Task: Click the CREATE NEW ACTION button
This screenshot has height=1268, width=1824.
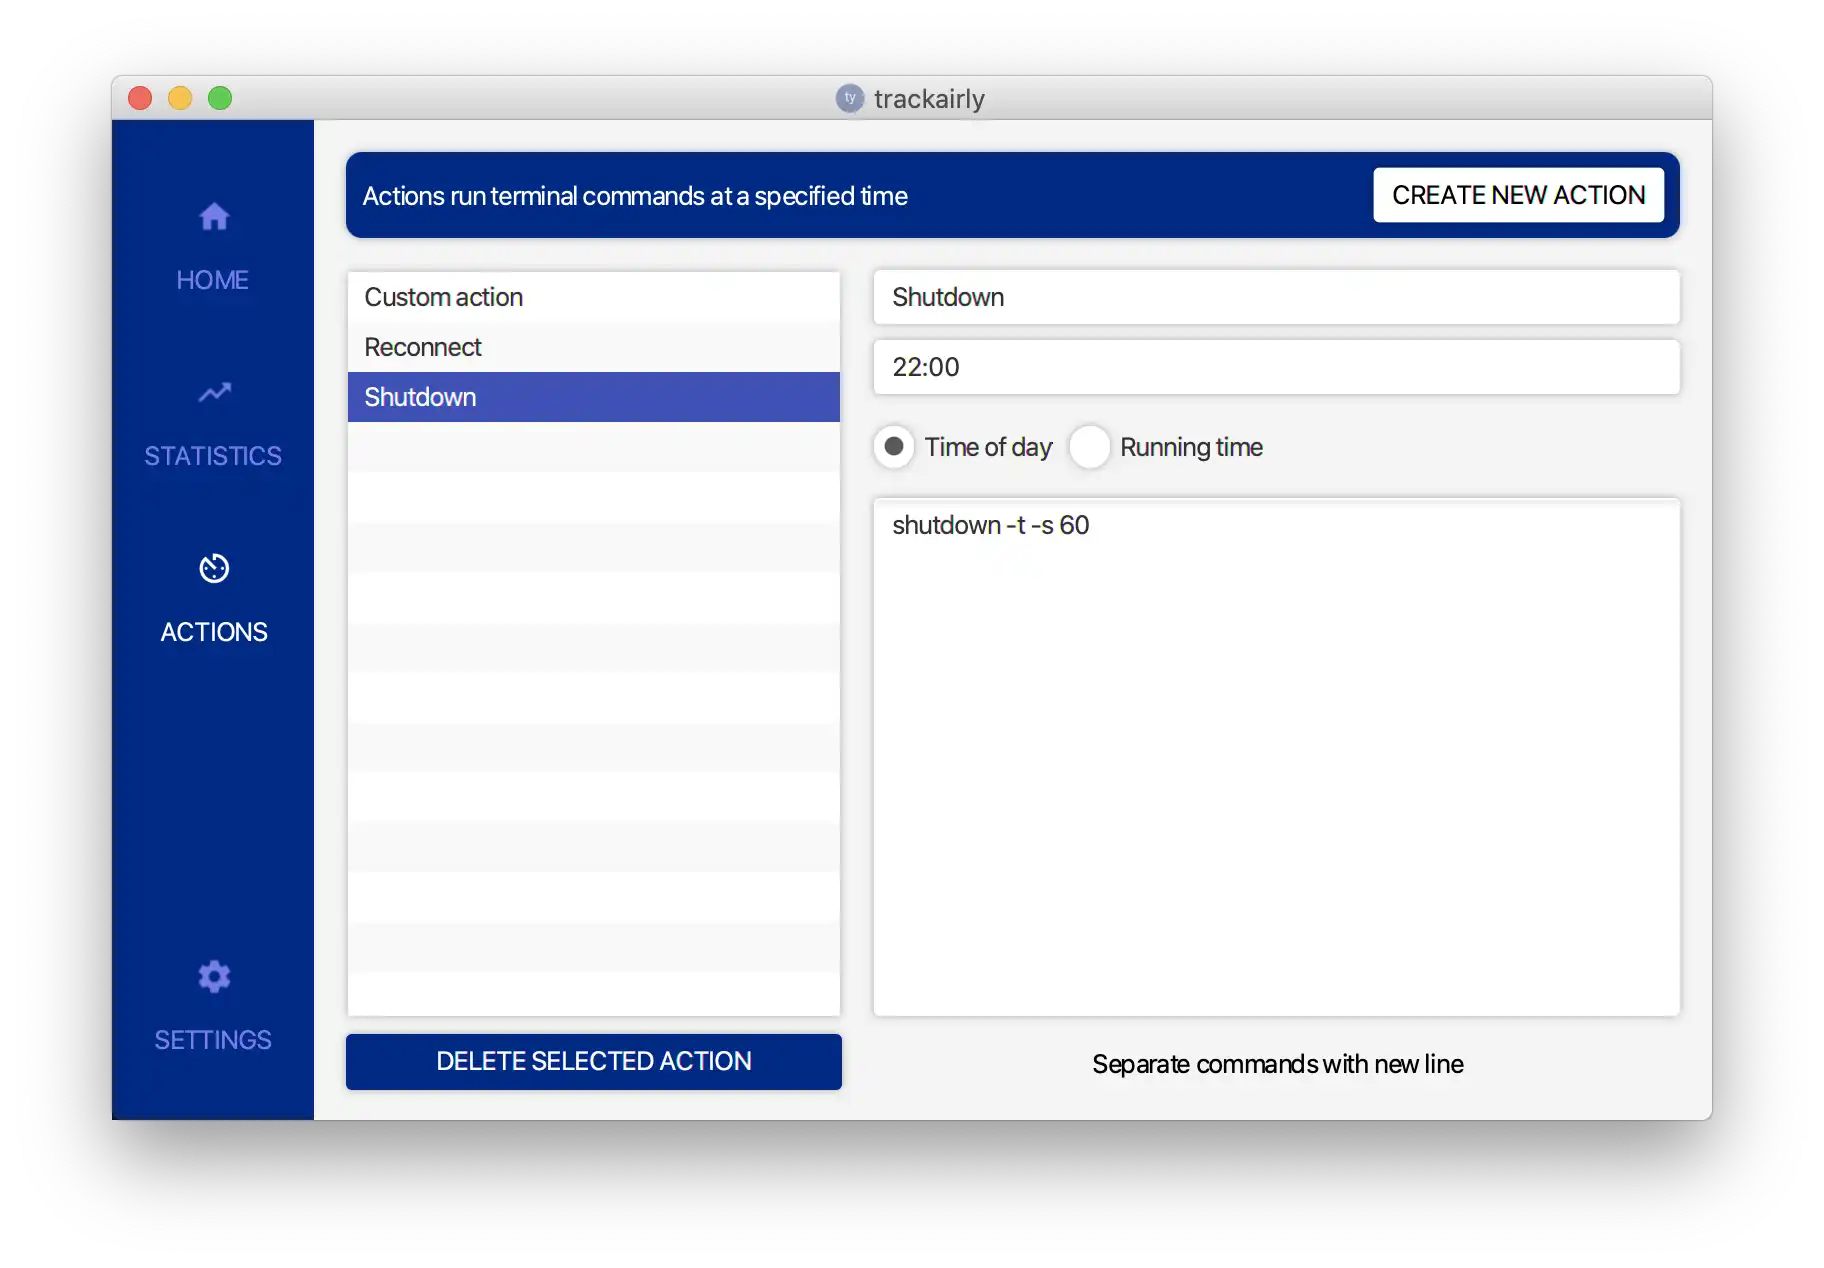Action: (1518, 195)
